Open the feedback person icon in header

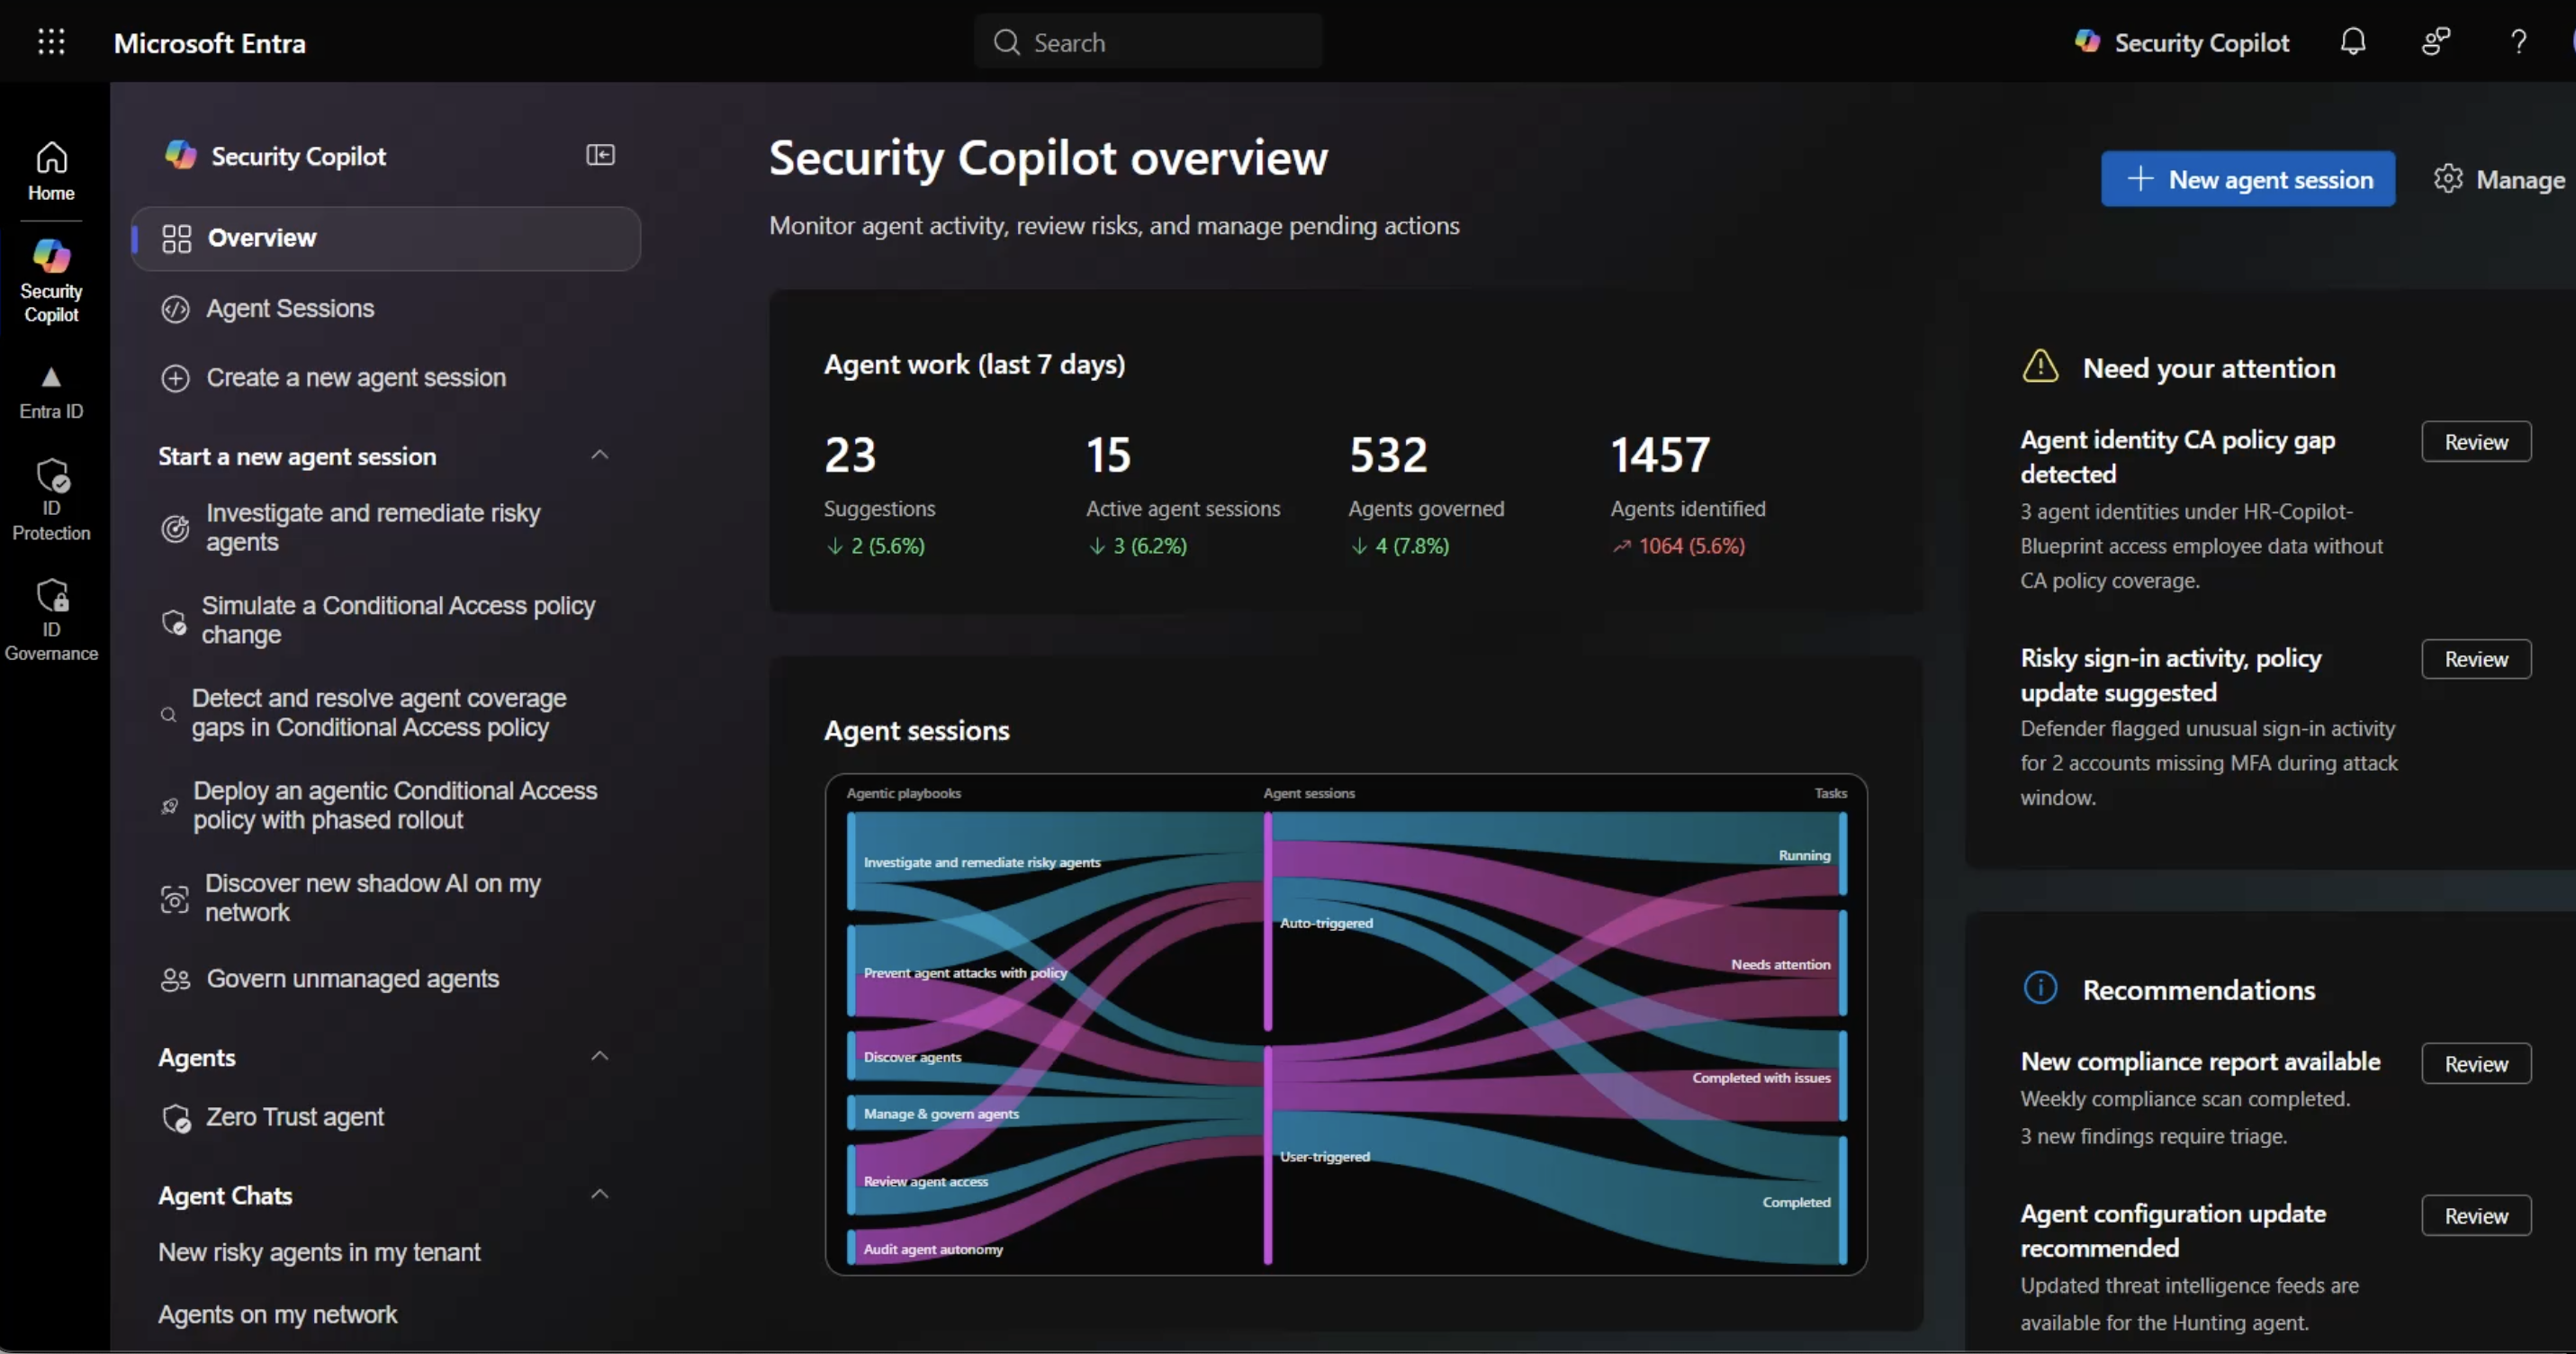pos(2435,42)
